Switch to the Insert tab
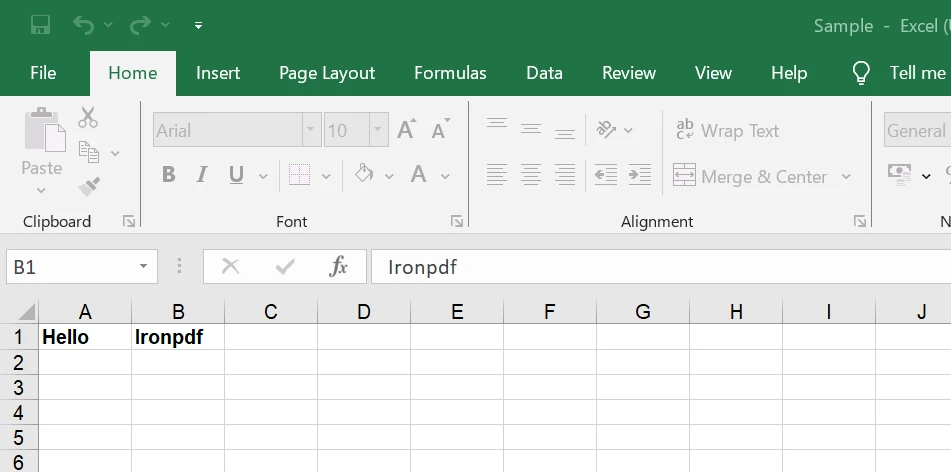This screenshot has width=951, height=472. pyautogui.click(x=218, y=73)
